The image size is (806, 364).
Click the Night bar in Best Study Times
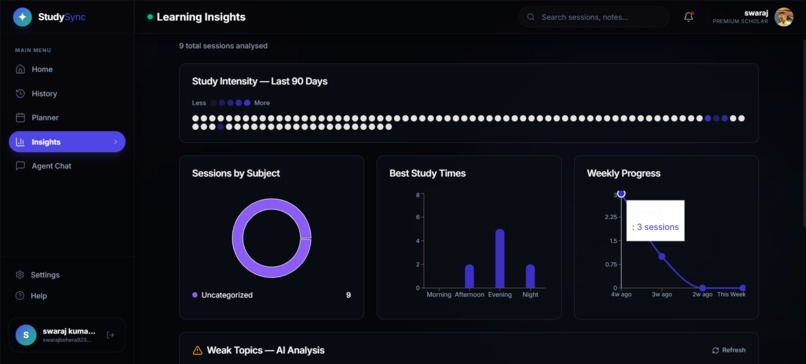530,276
